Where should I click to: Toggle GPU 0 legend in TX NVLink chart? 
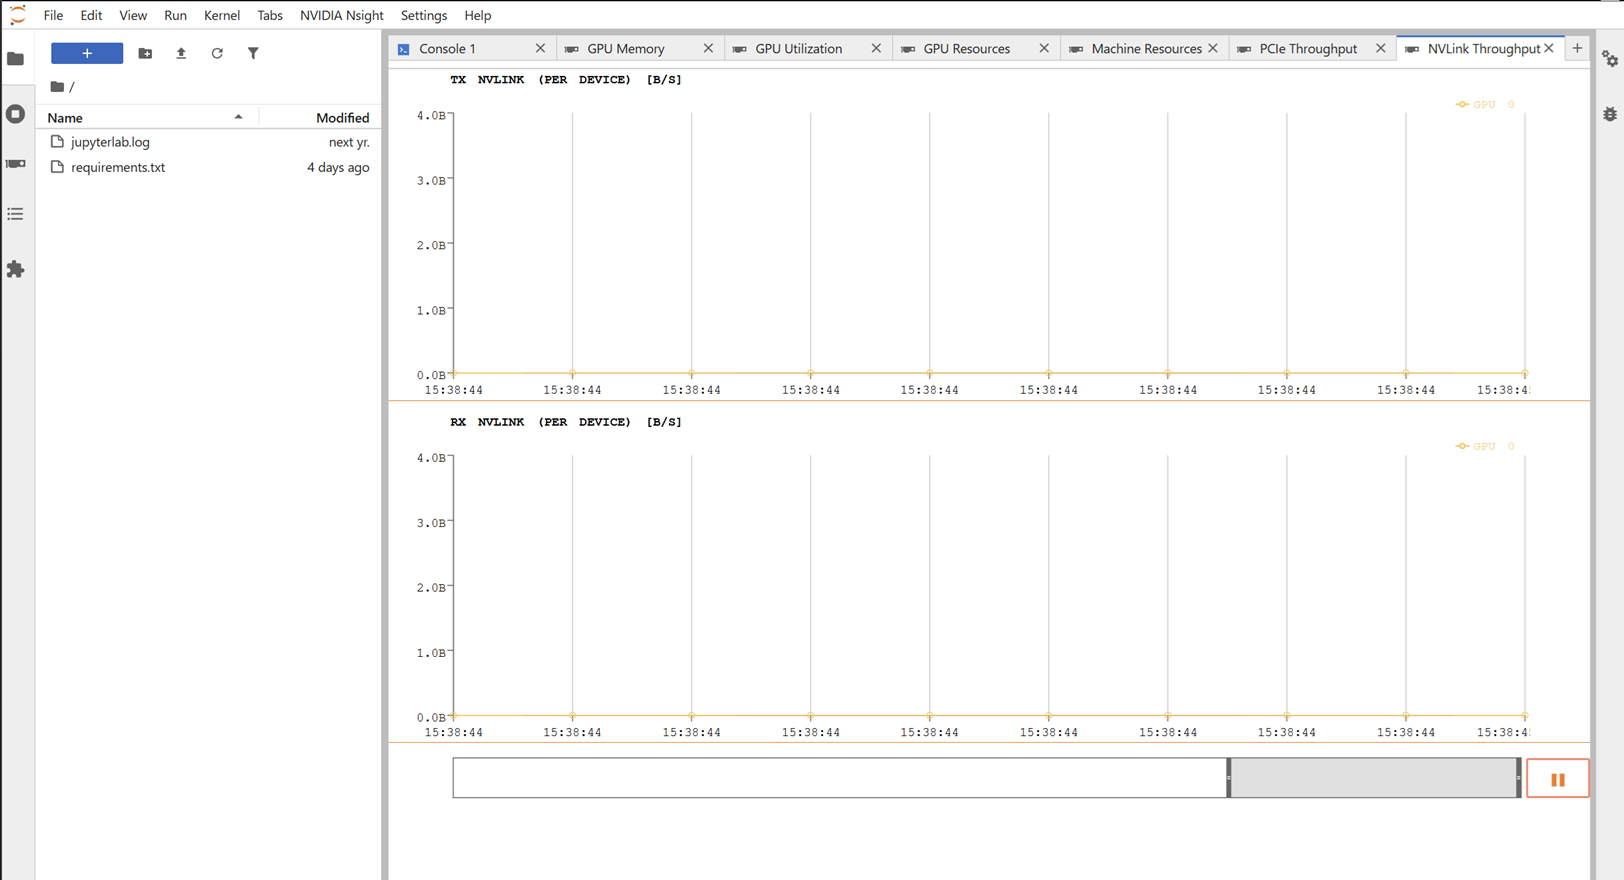1485,104
